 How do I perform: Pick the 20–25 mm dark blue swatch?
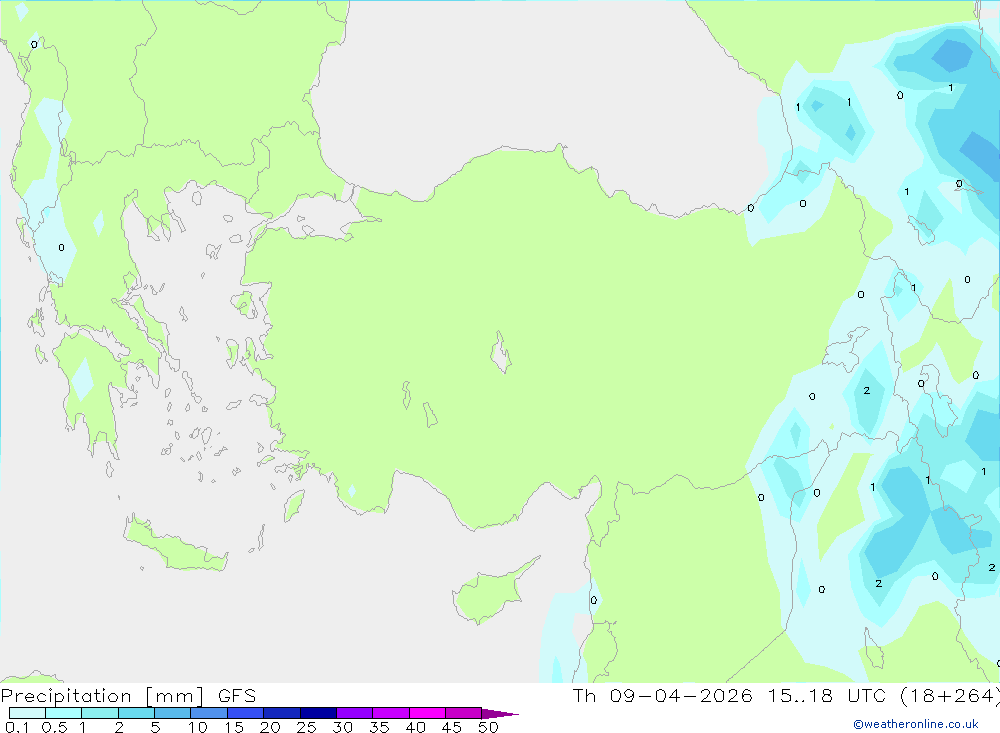point(282,713)
